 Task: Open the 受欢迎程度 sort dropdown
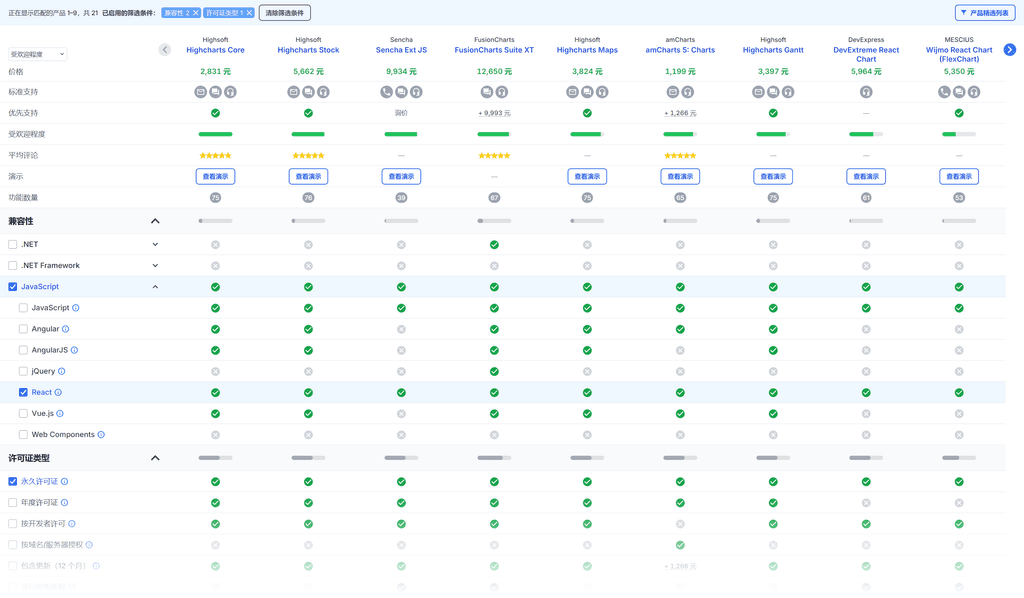point(37,54)
